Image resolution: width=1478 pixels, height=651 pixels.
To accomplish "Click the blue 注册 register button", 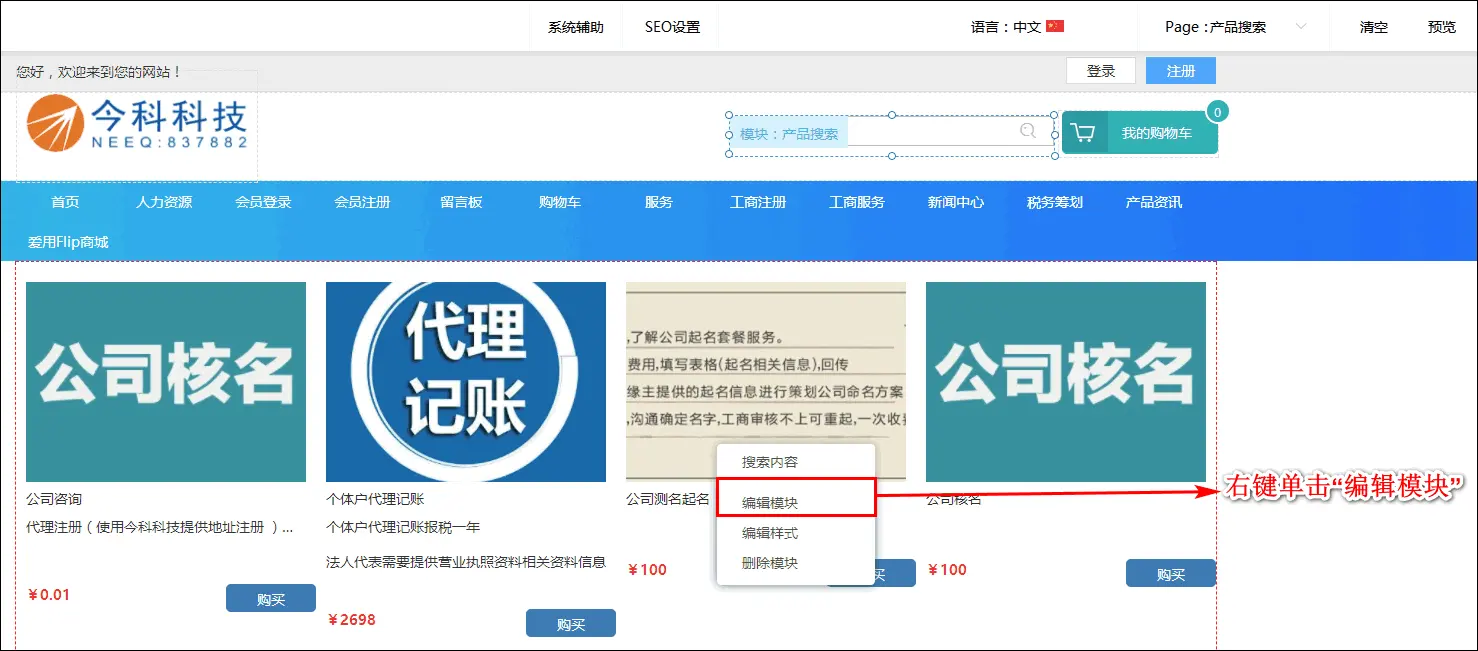I will tap(1180, 71).
